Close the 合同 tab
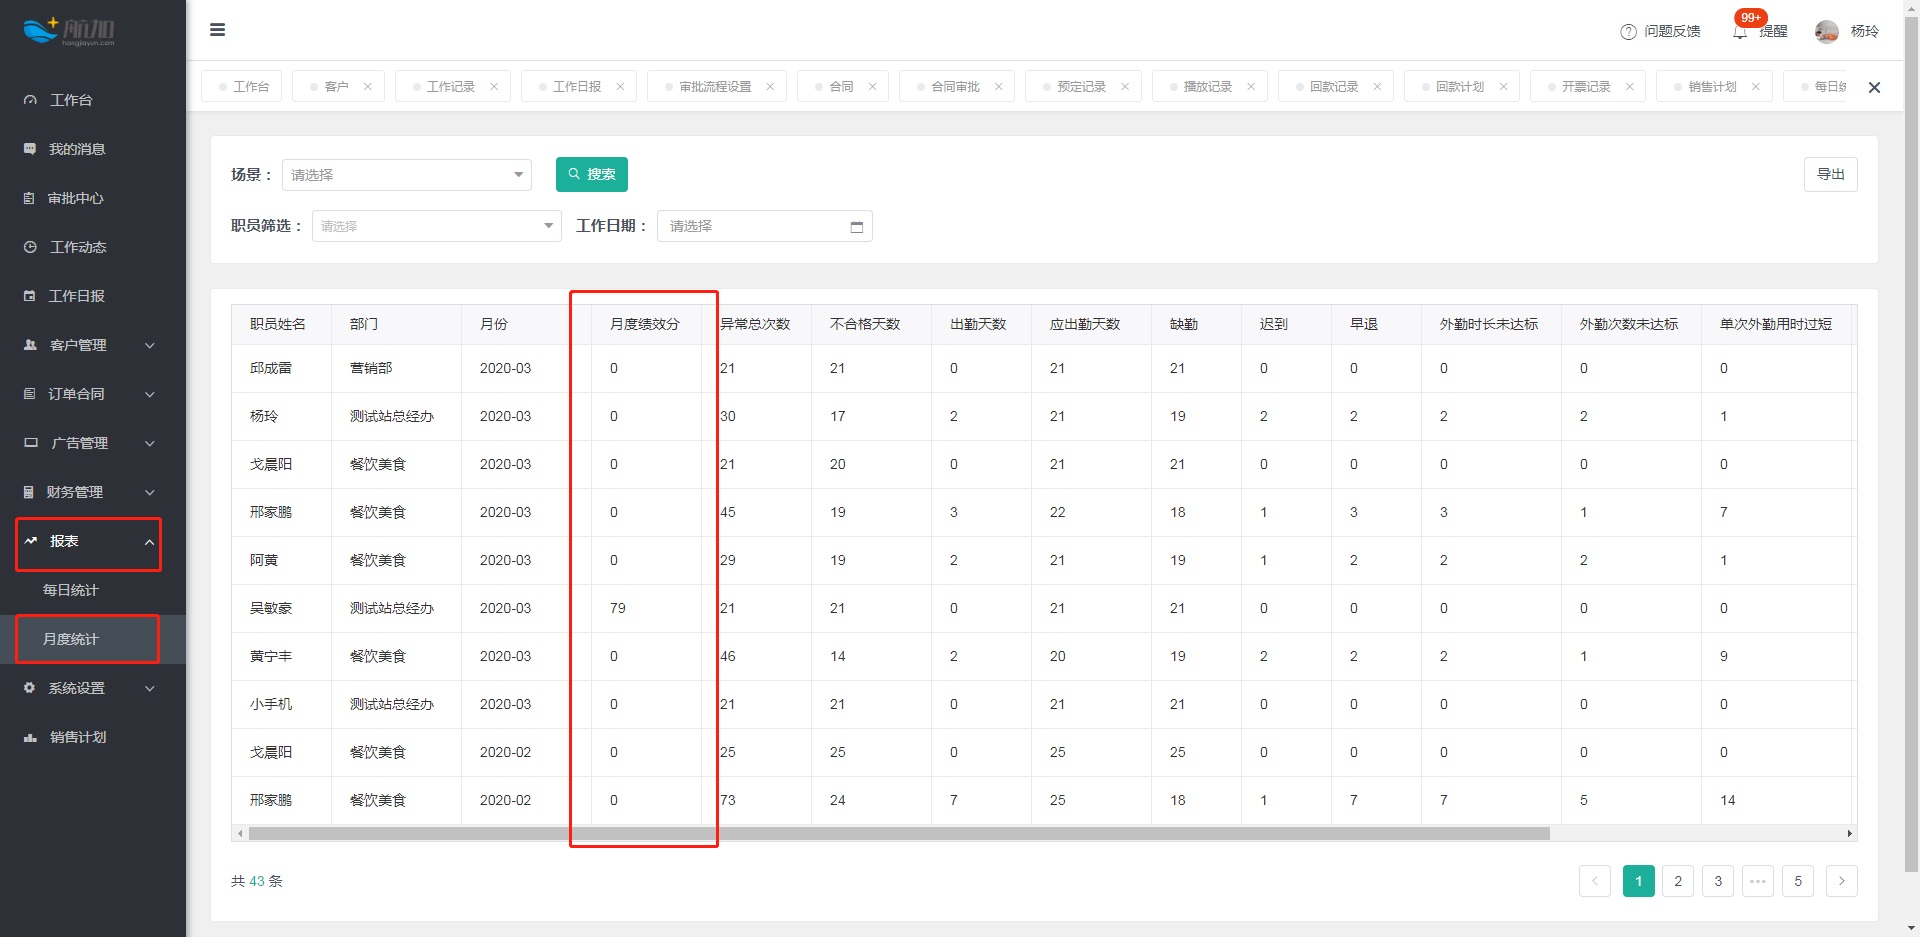Screen dimensions: 1920x937 pyautogui.click(x=872, y=87)
